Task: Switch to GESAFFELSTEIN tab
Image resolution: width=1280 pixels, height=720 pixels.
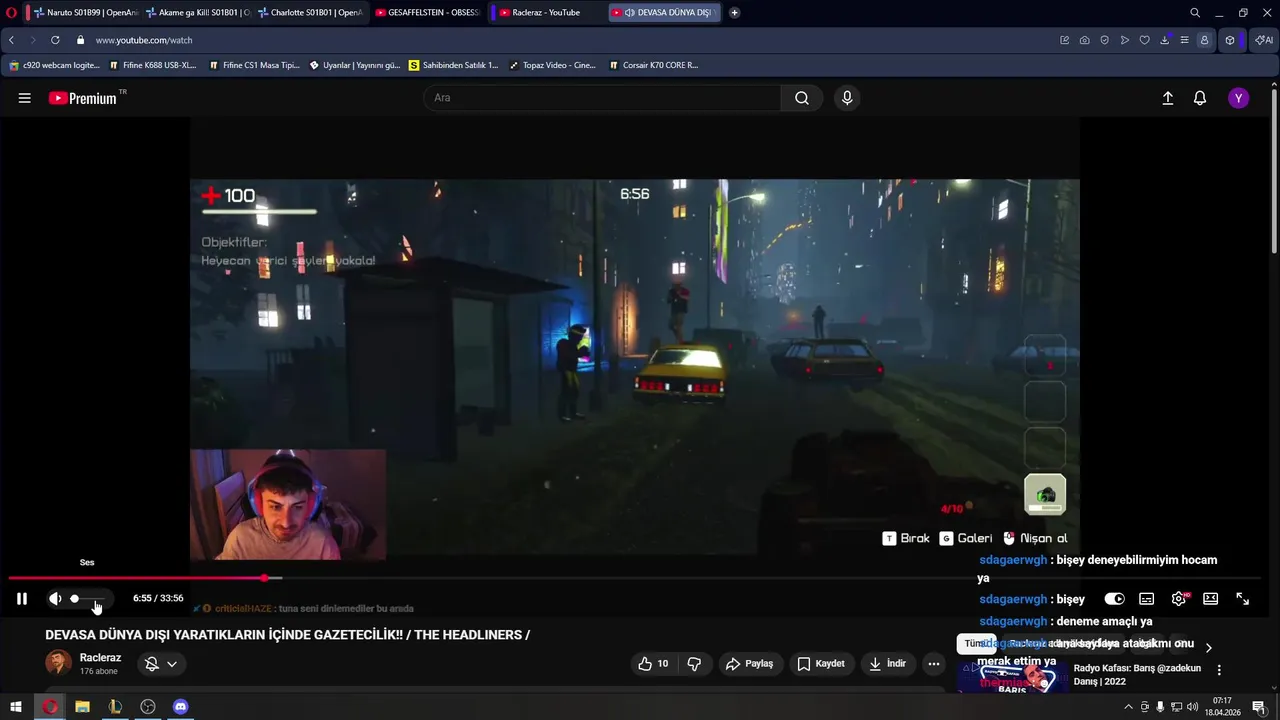Action: (427, 13)
